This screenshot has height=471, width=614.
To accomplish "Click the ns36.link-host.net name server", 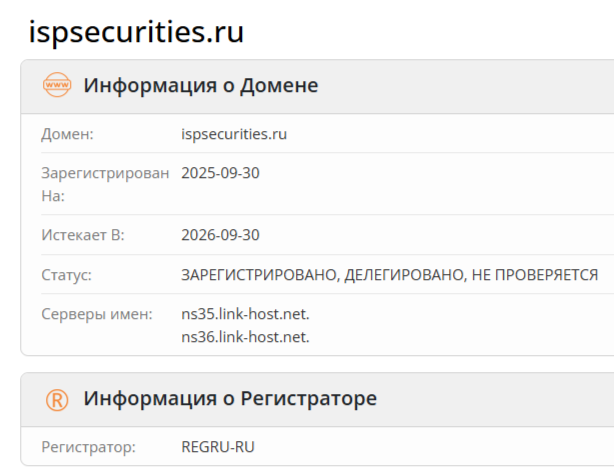I will [245, 337].
